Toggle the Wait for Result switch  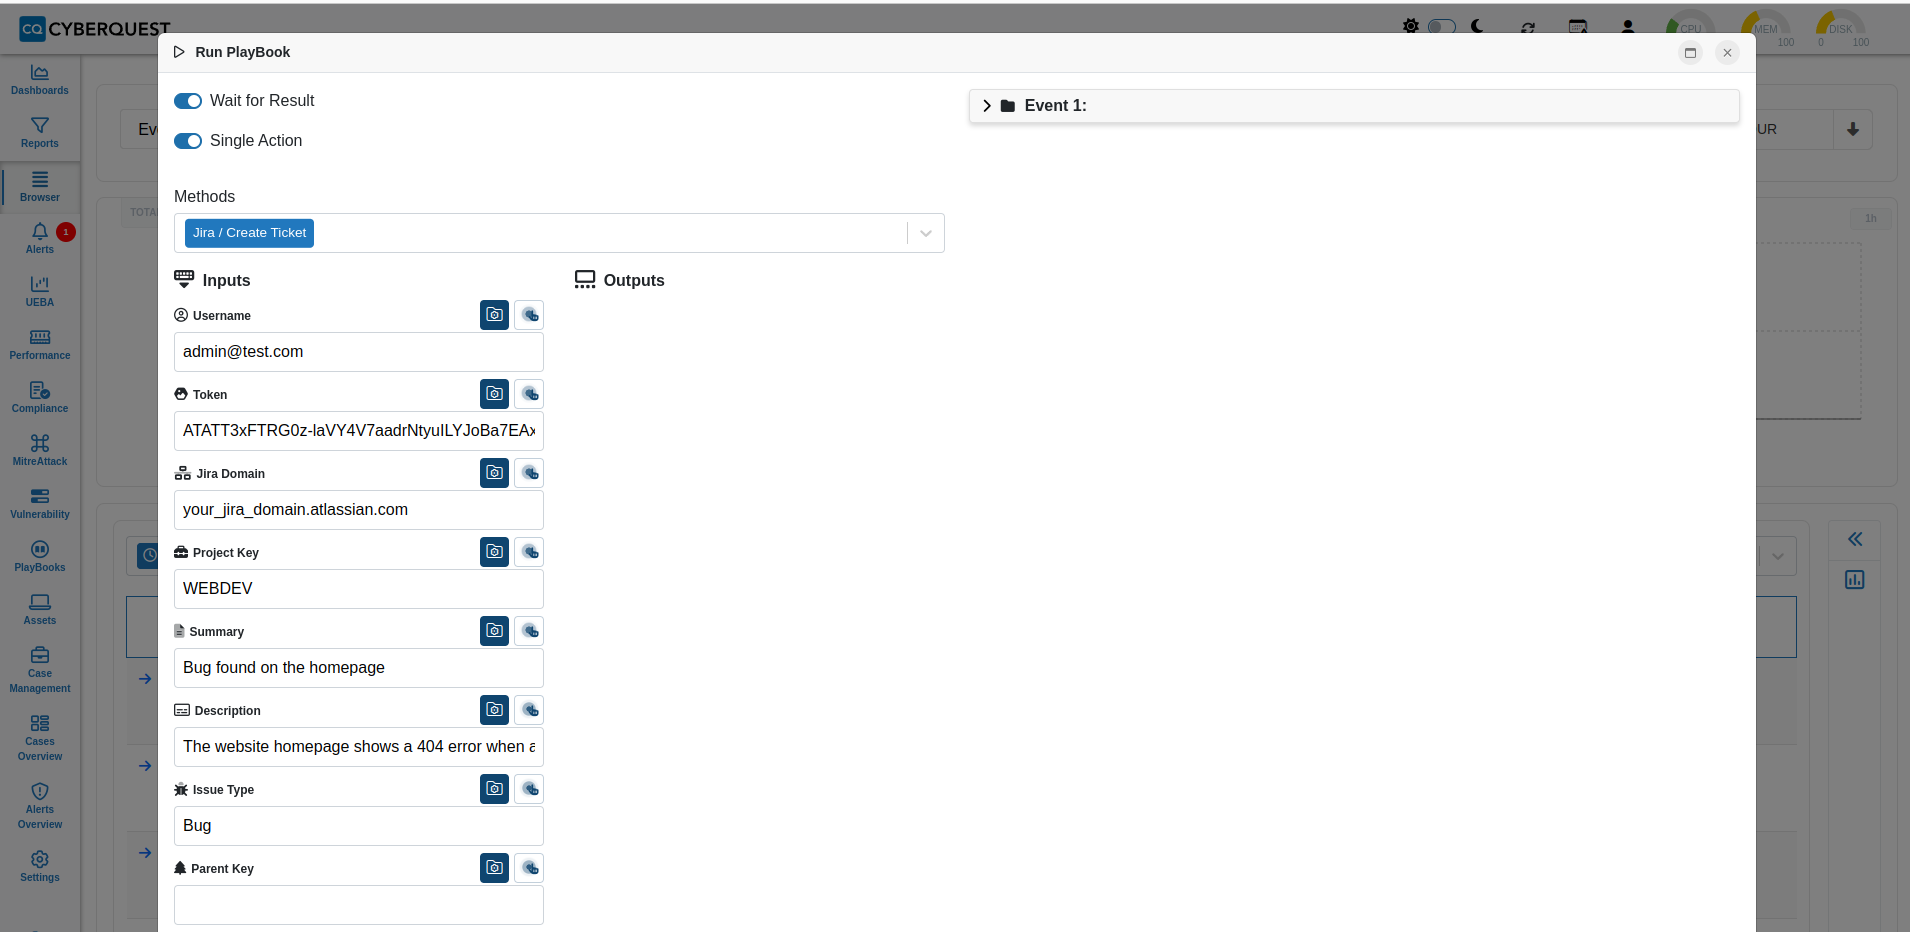(x=188, y=101)
